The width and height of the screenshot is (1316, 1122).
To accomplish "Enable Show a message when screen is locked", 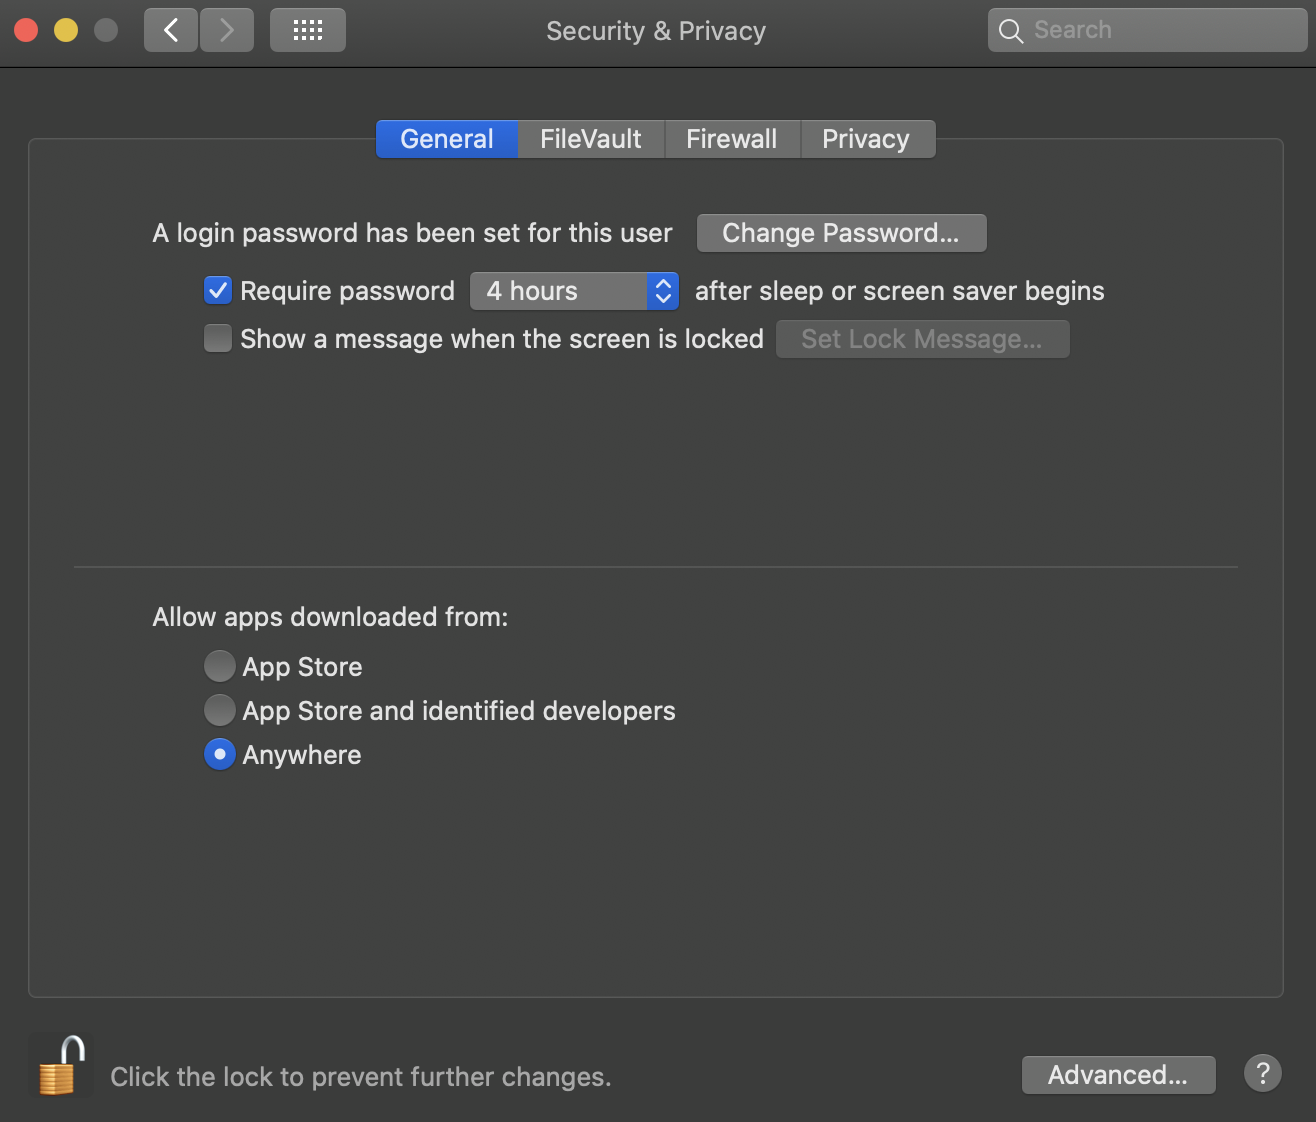I will click(218, 339).
